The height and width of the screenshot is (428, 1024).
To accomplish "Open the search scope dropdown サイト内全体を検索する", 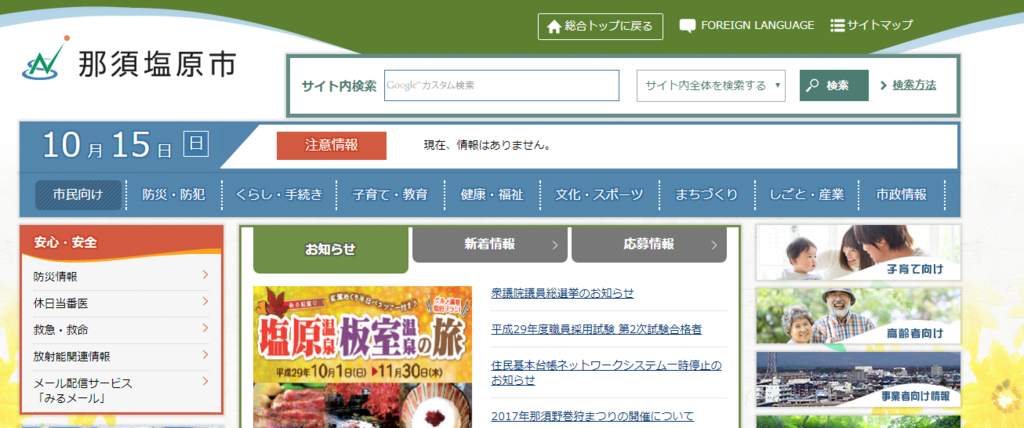I will pyautogui.click(x=711, y=86).
